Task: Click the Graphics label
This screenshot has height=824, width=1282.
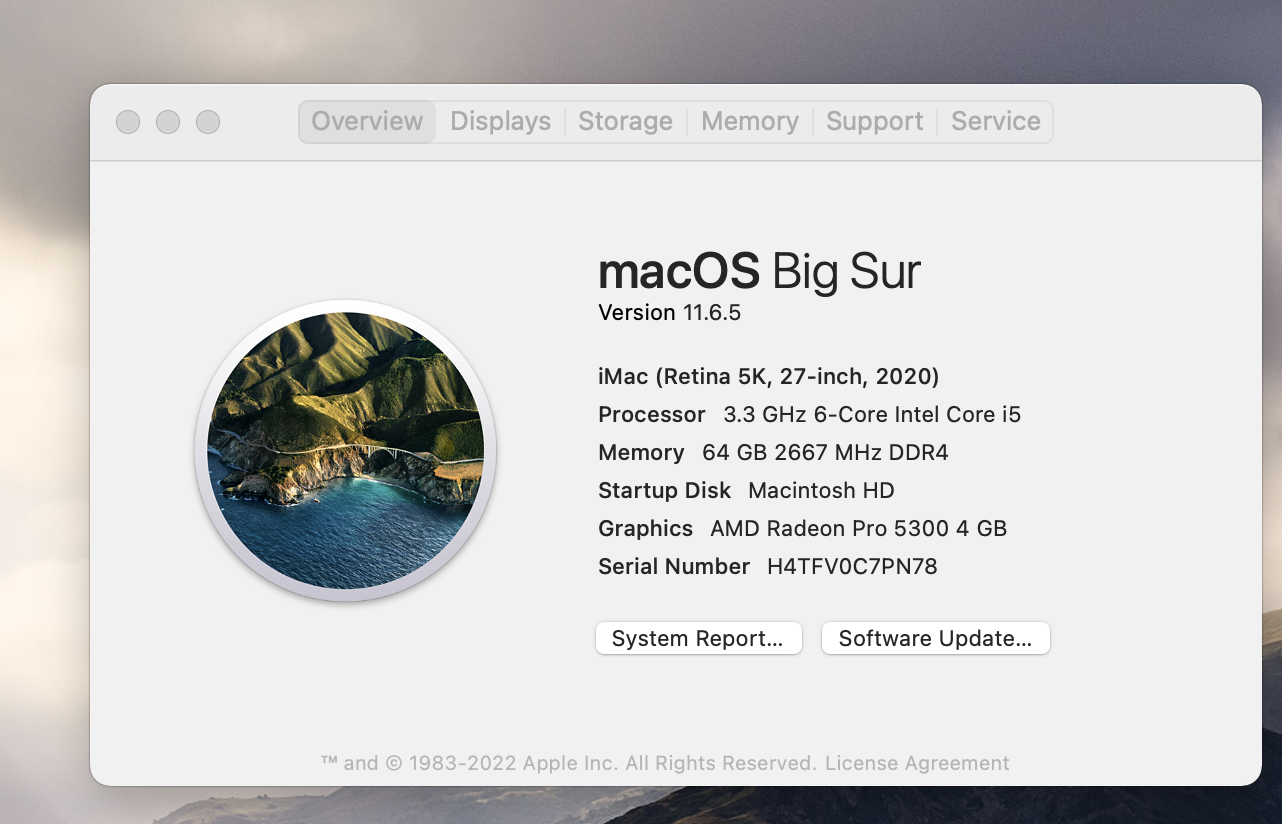Action: 646,528
